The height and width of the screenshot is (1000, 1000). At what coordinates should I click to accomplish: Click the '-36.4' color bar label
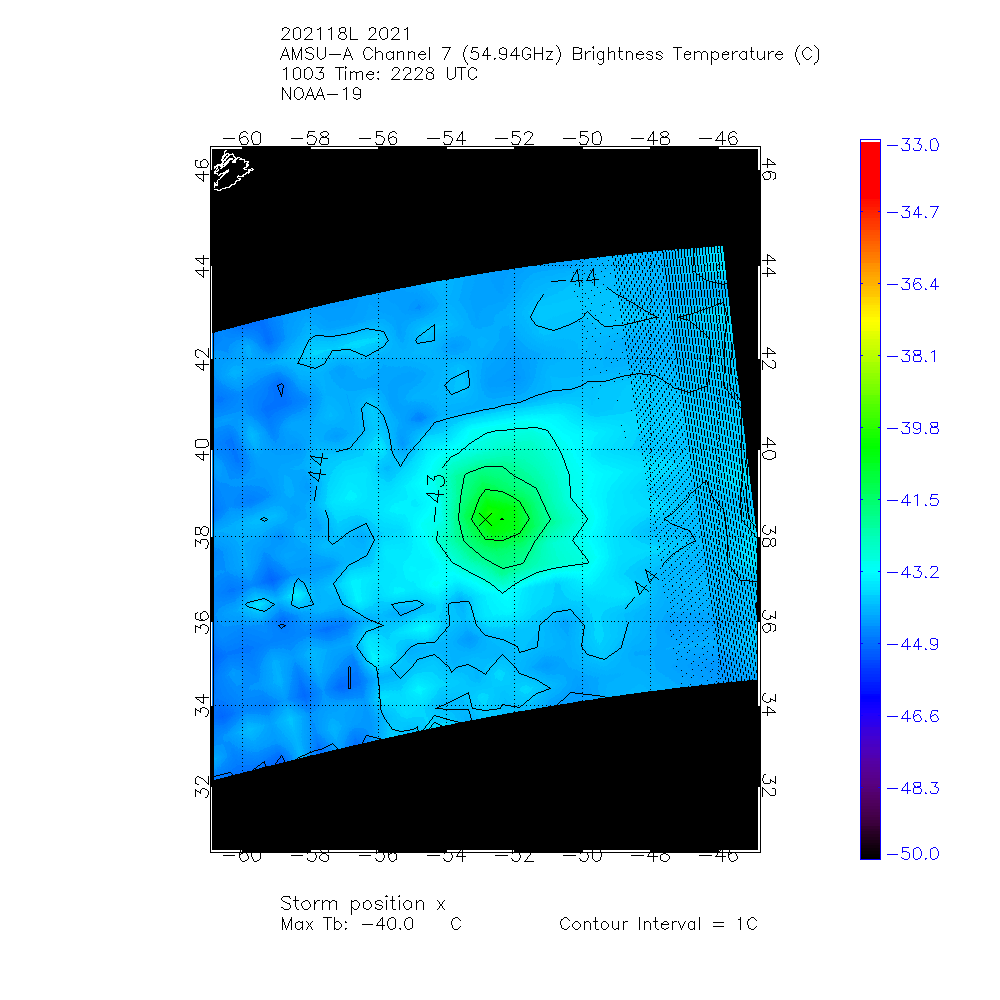point(913,284)
